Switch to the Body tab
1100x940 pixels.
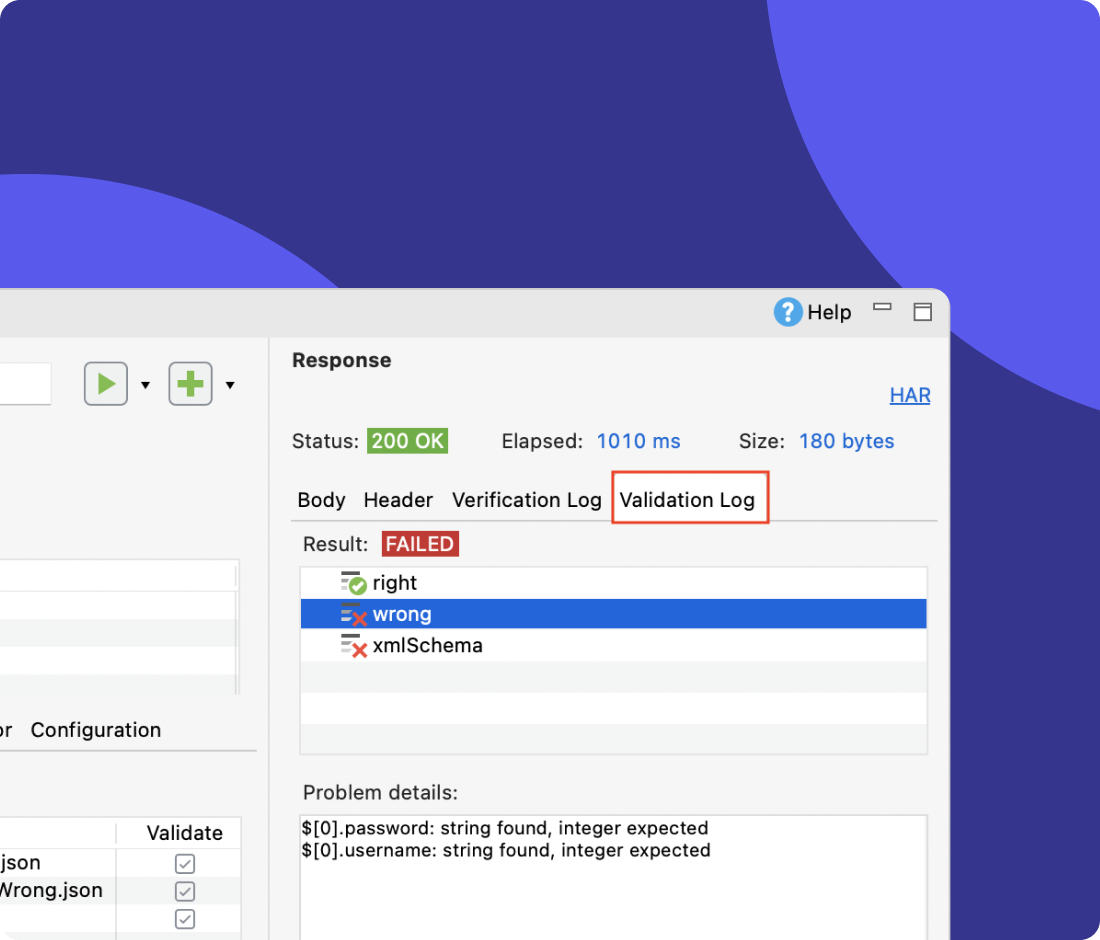[x=321, y=500]
